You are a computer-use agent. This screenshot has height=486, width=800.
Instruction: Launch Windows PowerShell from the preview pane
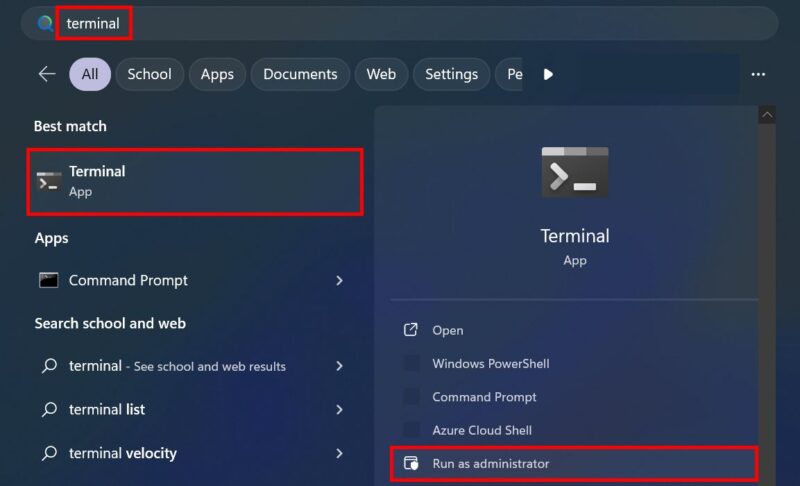574,364
